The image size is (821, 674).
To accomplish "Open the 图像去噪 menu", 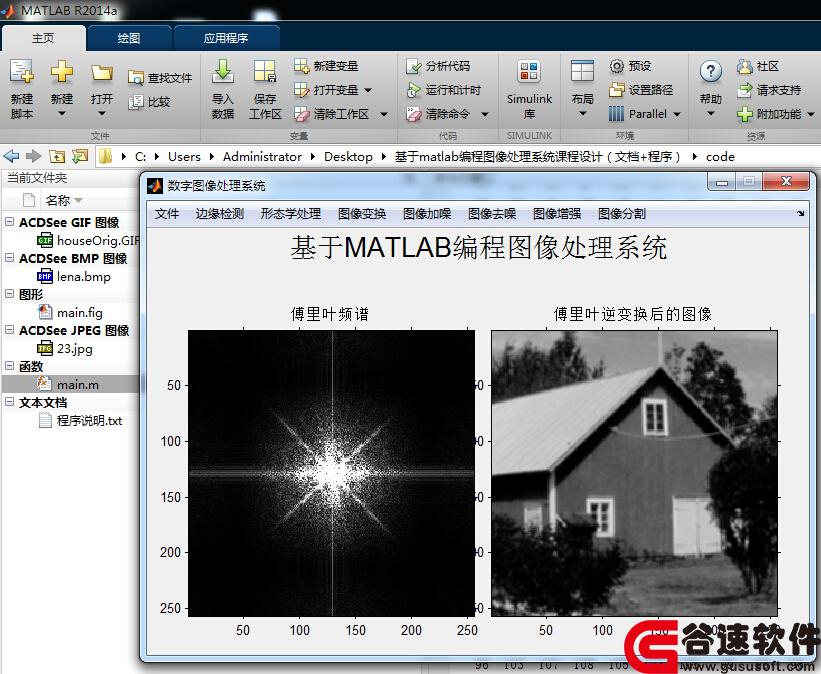I will click(x=492, y=214).
